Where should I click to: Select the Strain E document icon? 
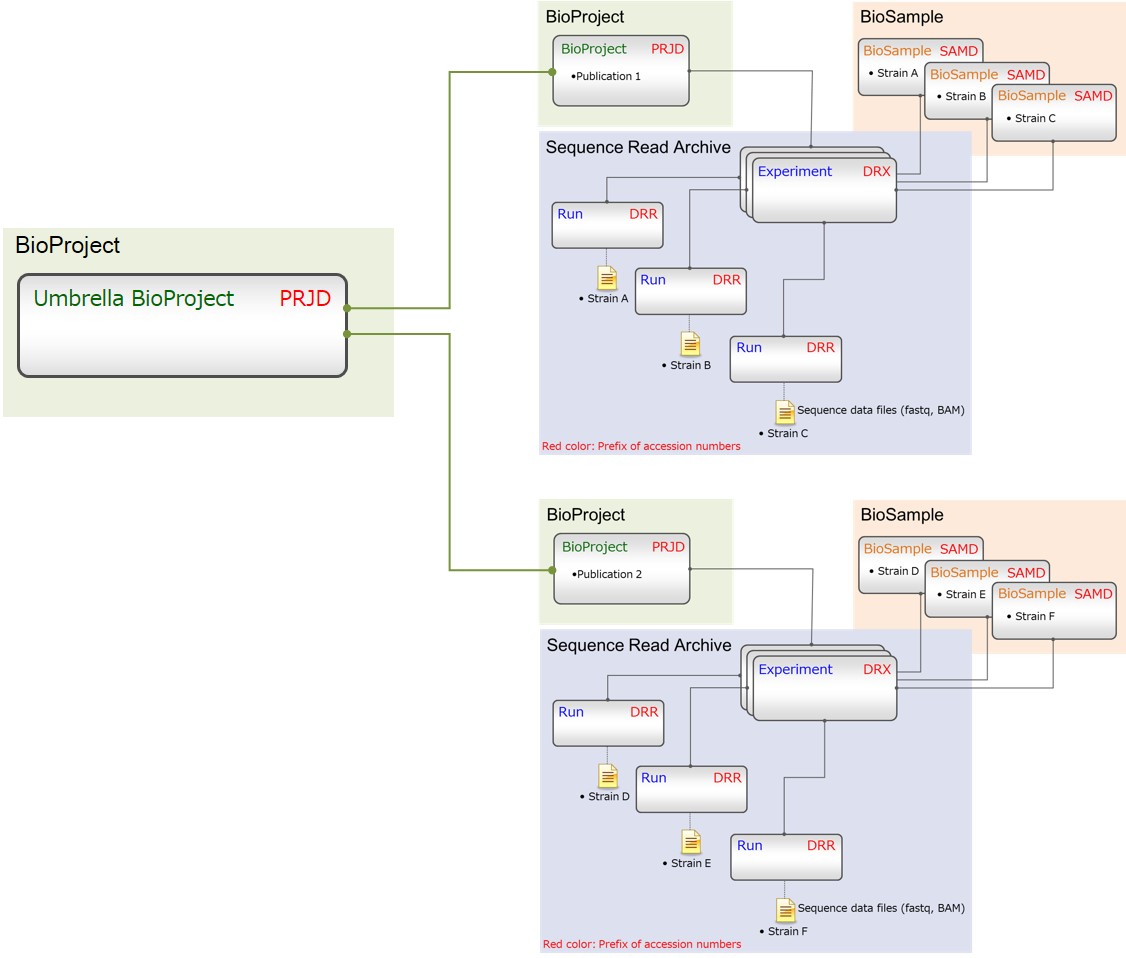tap(690, 841)
